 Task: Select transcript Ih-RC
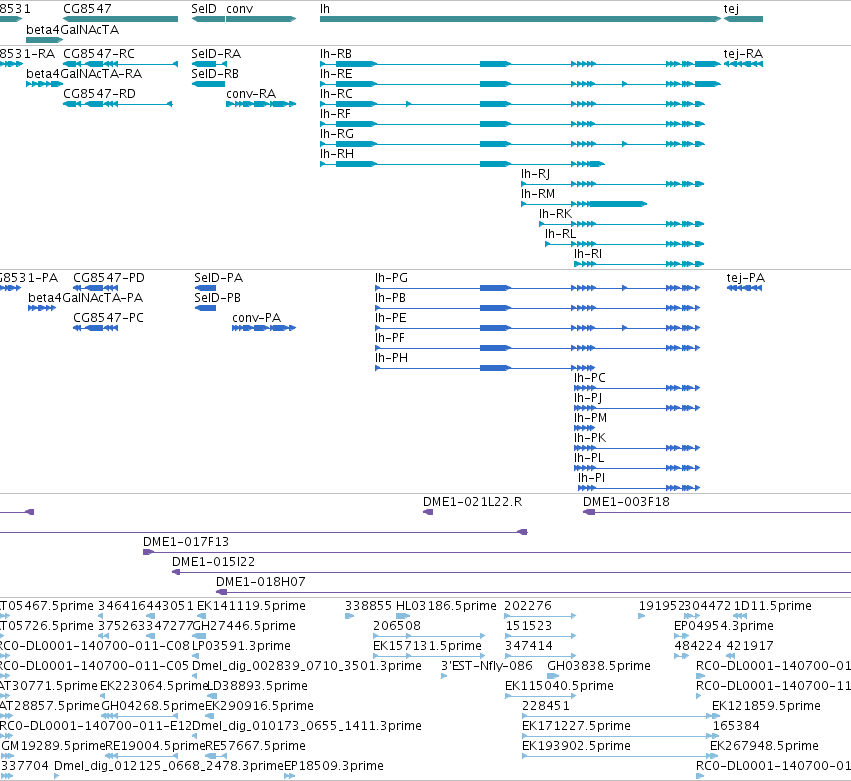click(x=512, y=104)
